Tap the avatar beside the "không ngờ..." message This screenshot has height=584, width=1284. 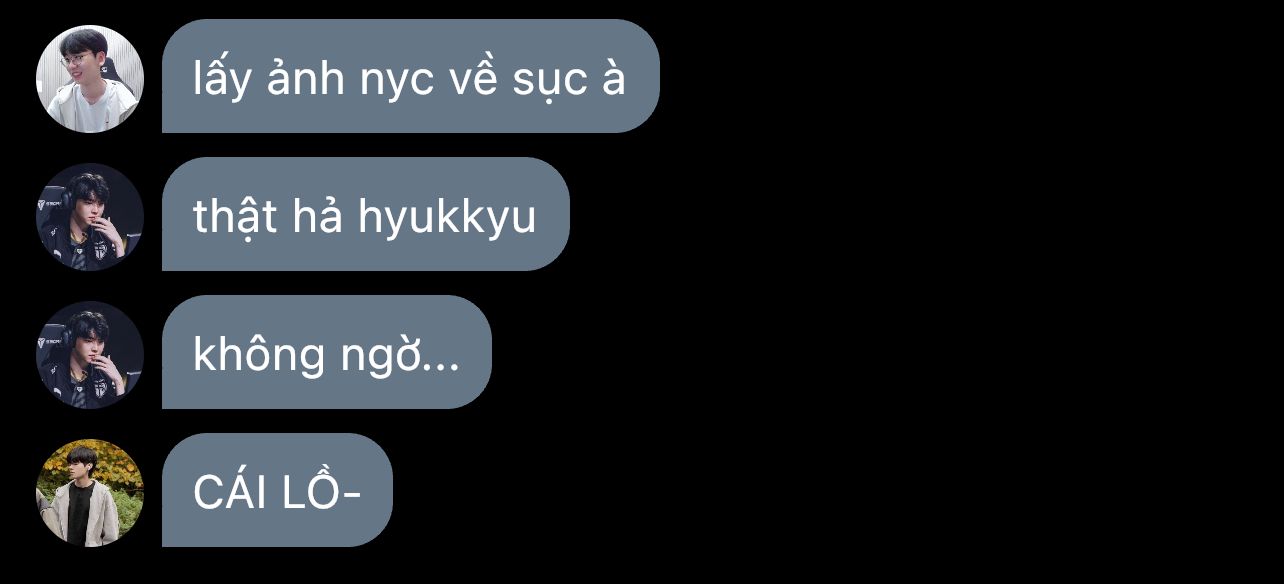pos(90,355)
